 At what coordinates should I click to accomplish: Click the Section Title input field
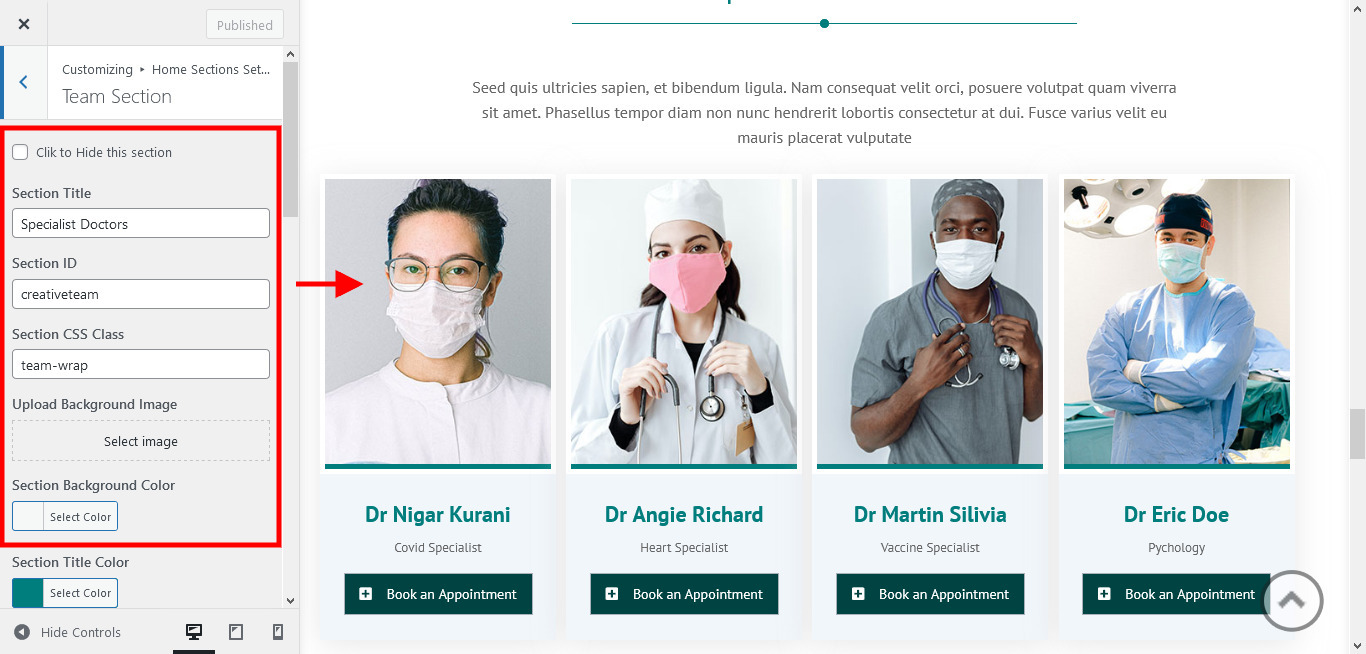pyautogui.click(x=141, y=223)
